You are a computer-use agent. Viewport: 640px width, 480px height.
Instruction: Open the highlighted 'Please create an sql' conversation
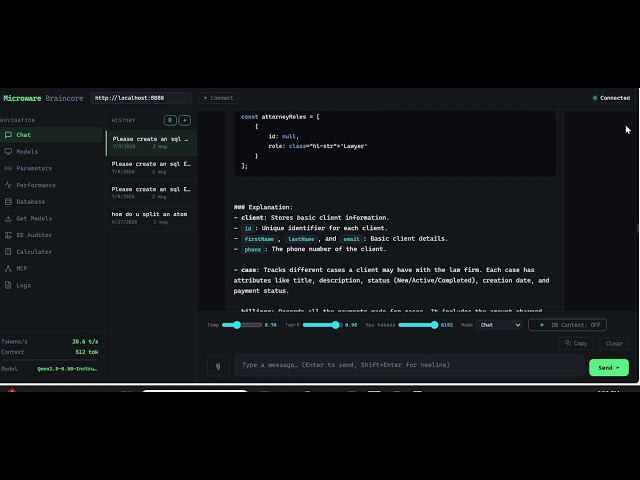coord(151,143)
